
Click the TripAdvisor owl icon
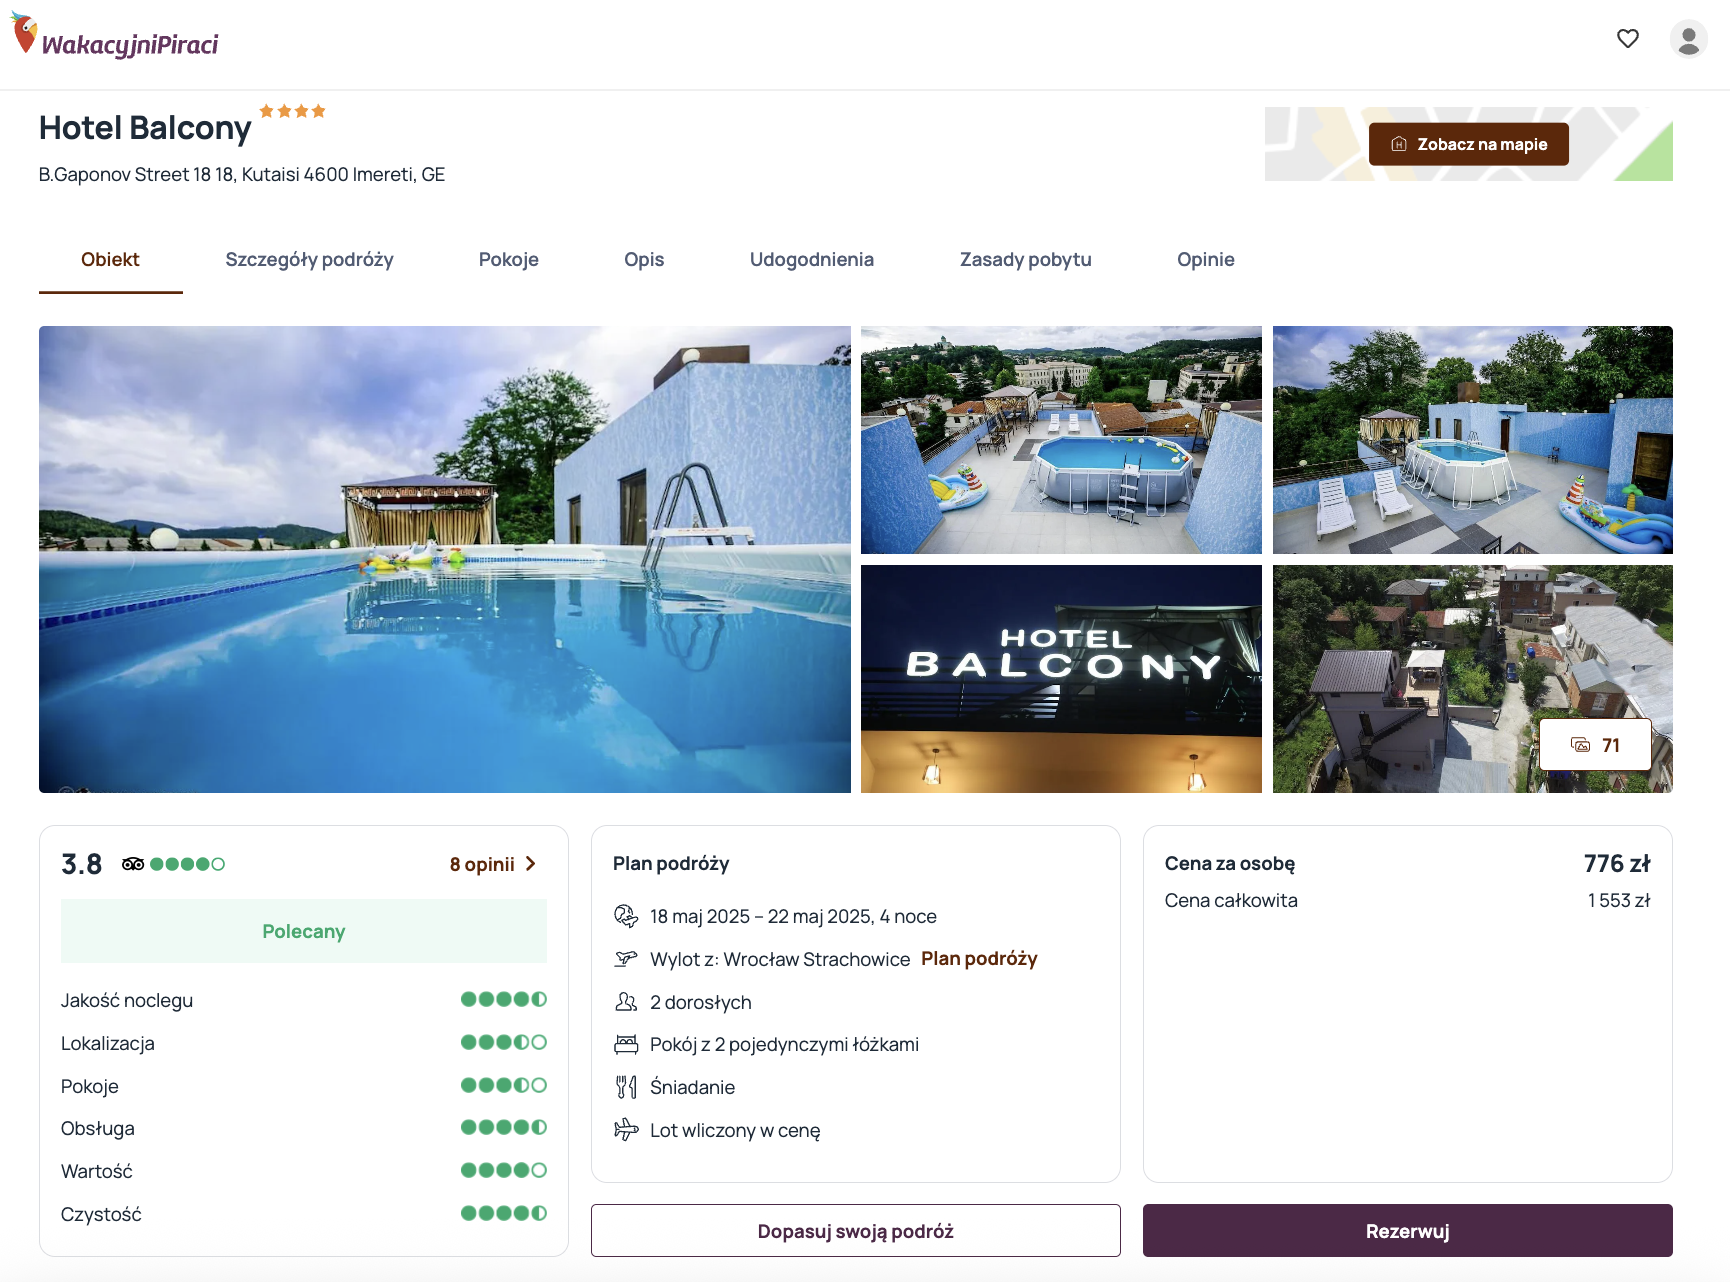(133, 864)
